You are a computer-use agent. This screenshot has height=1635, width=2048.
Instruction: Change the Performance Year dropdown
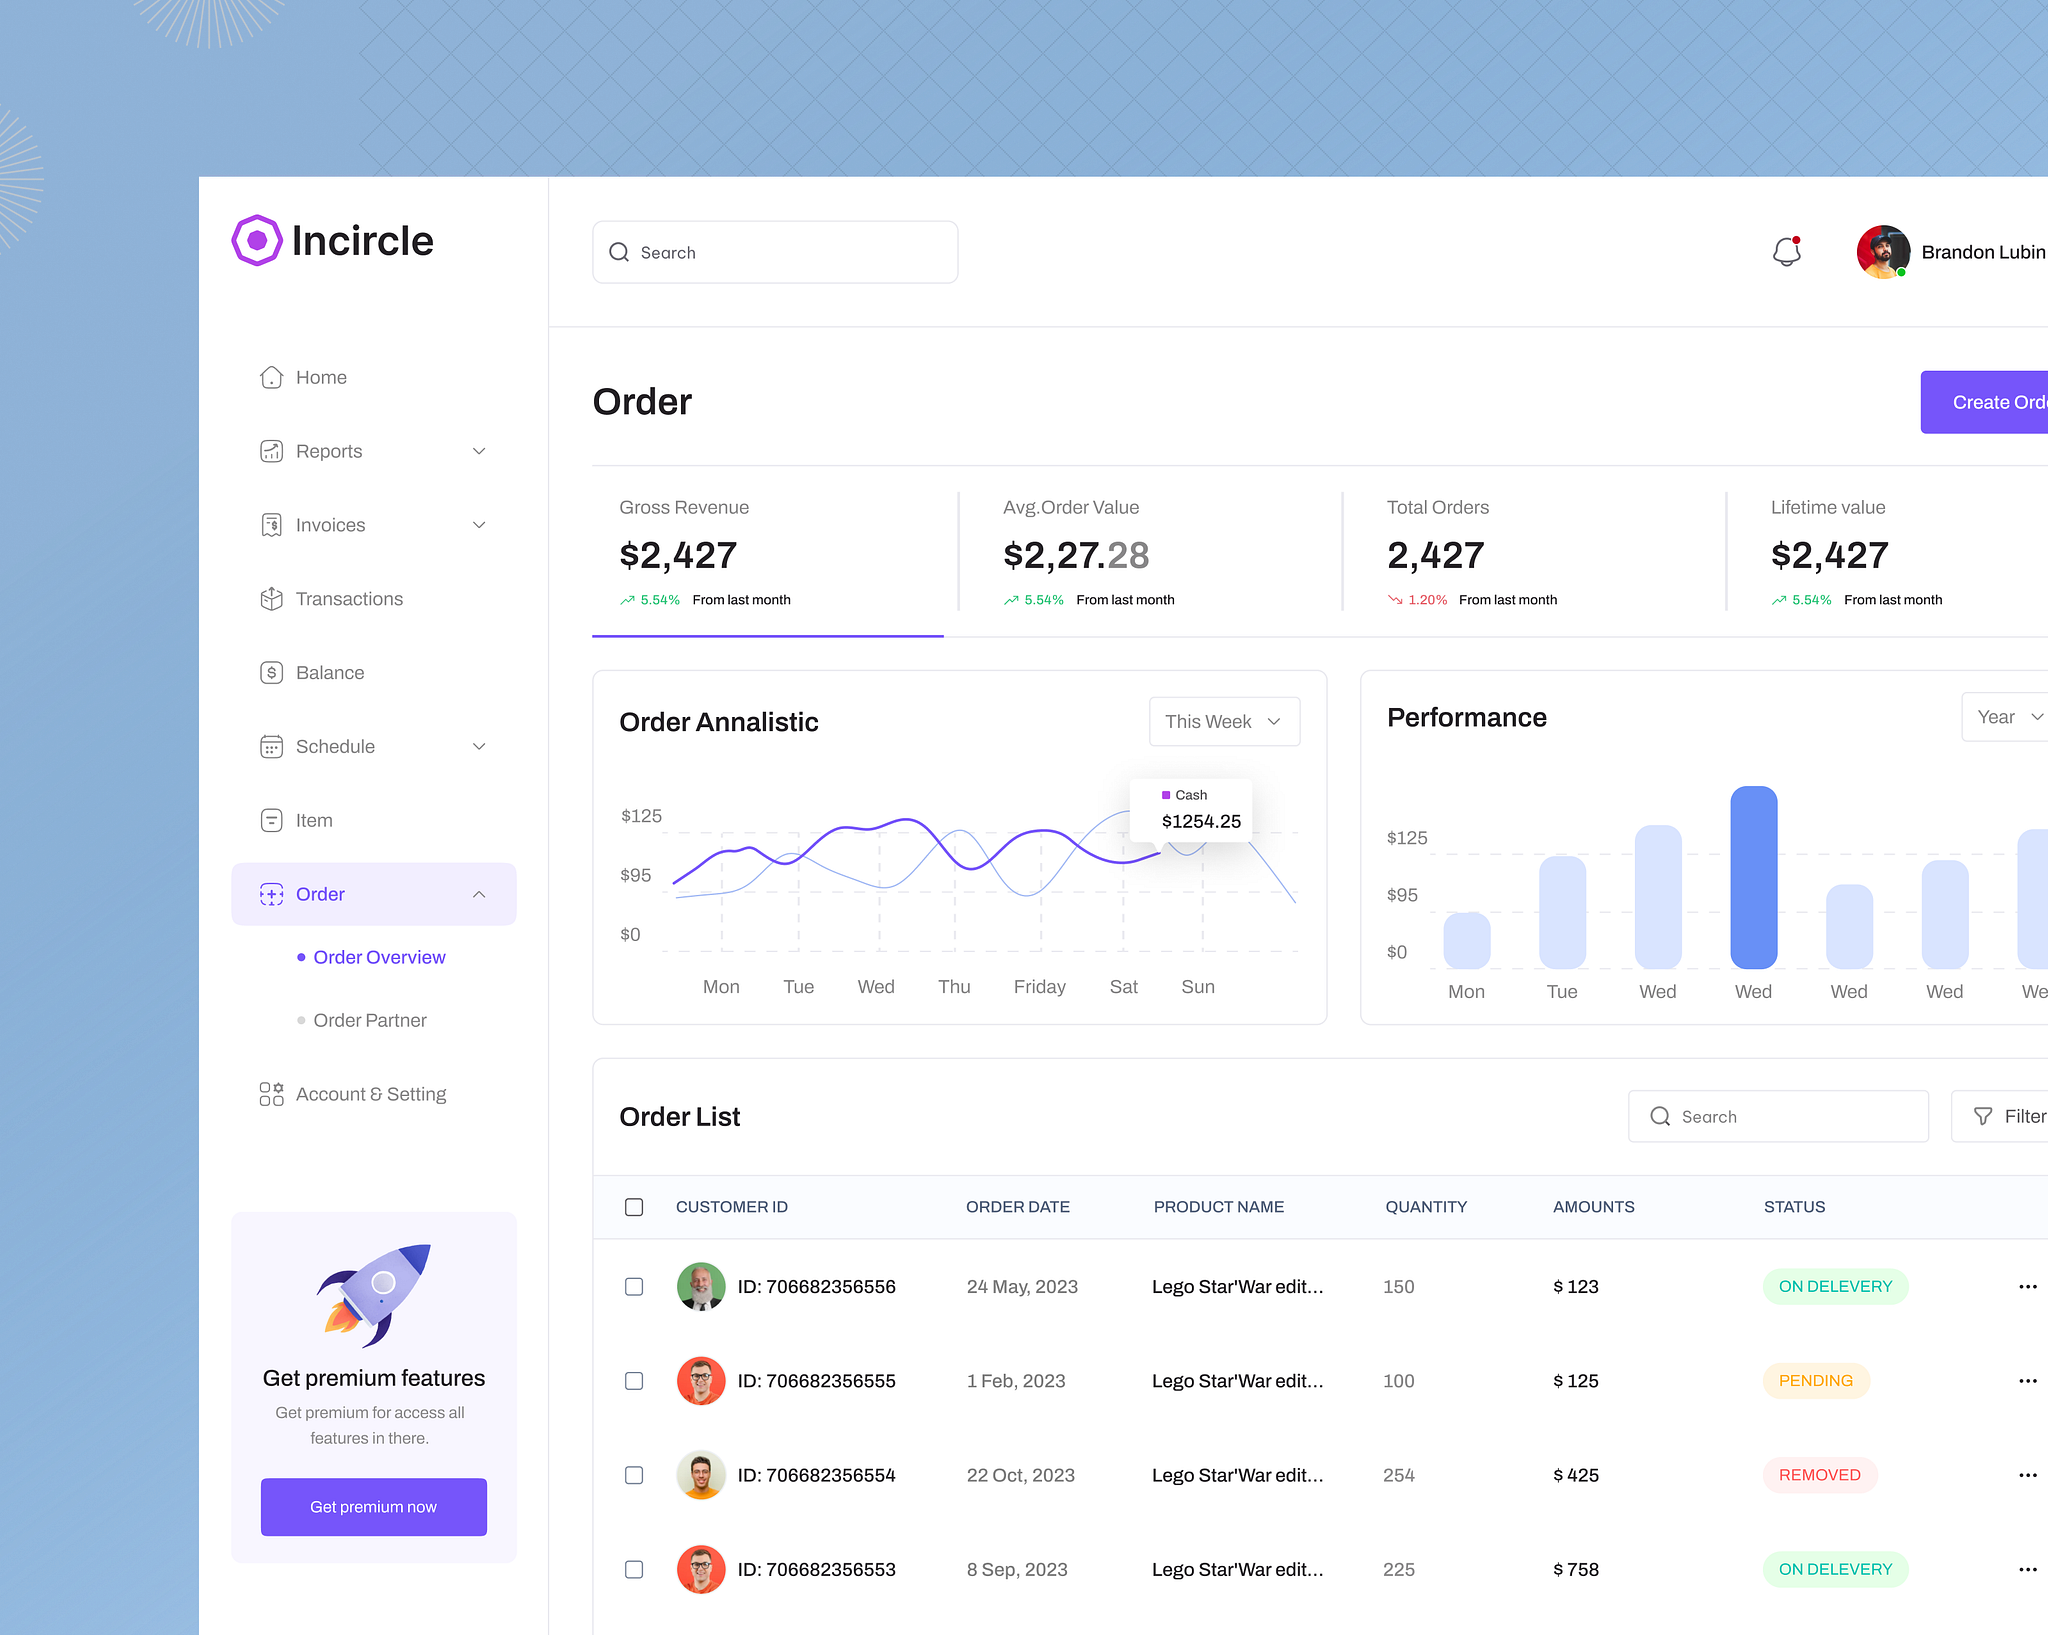[x=2003, y=716]
